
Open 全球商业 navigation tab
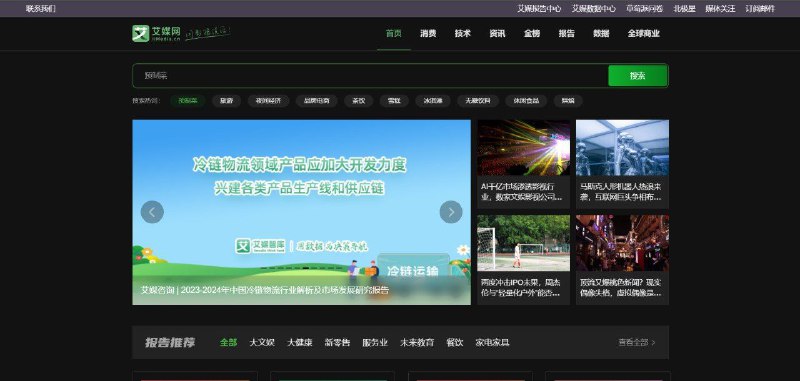644,34
